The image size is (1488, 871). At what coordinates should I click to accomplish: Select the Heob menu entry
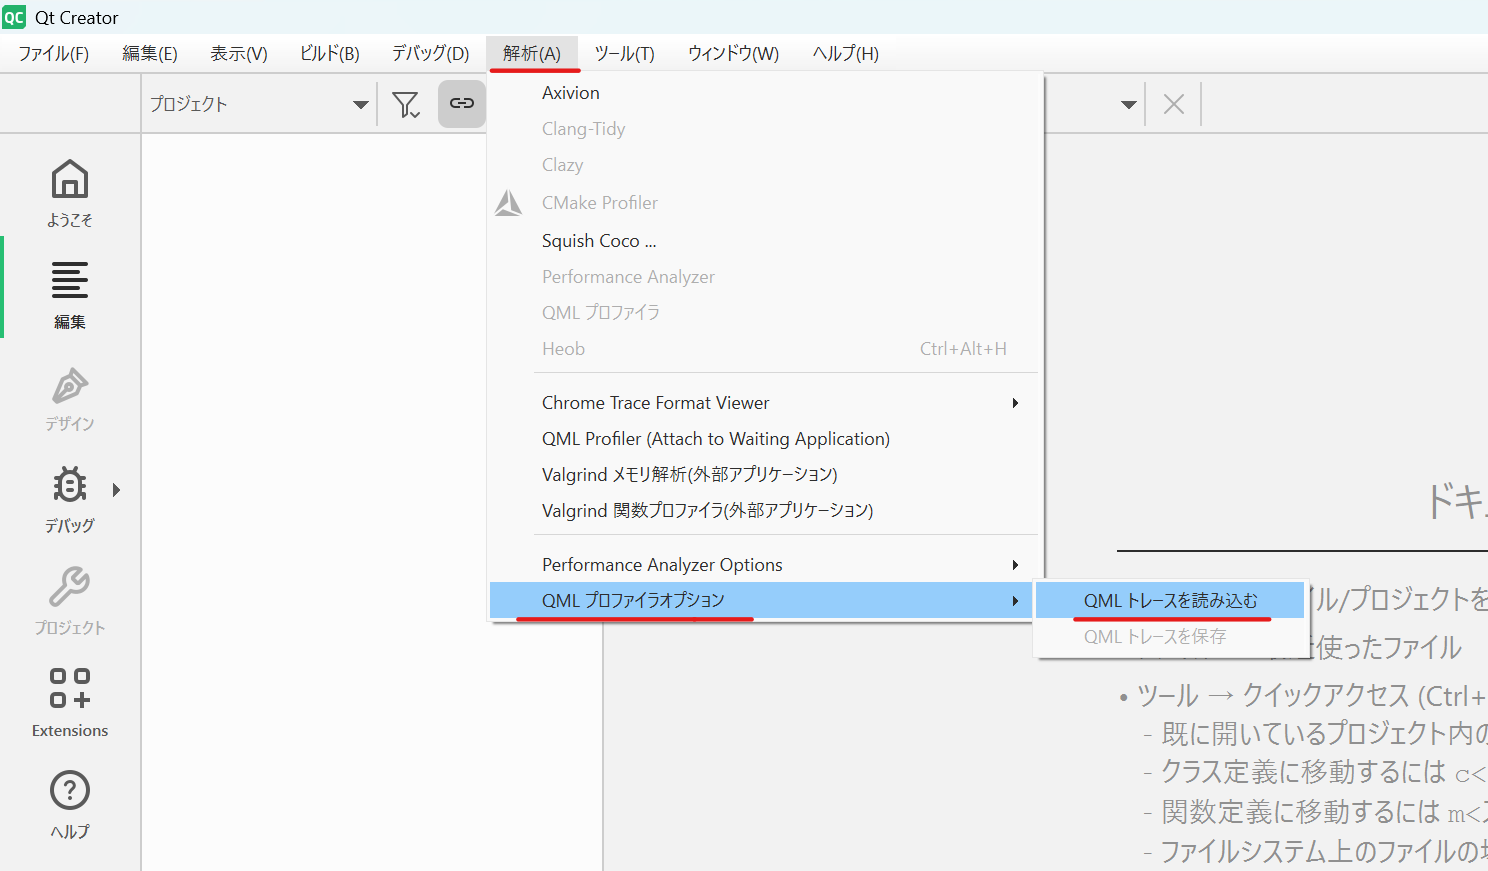pyautogui.click(x=764, y=349)
